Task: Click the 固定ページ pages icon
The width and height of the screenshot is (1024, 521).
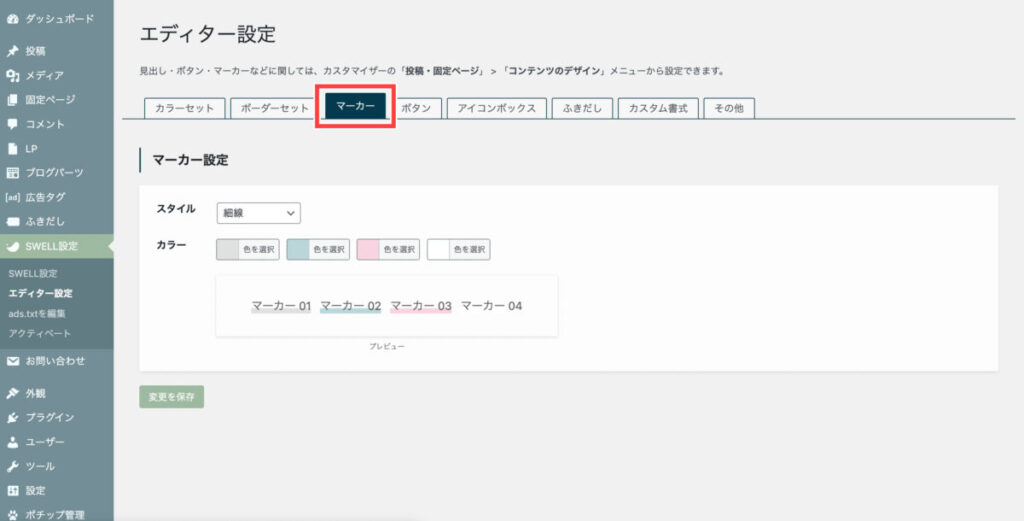Action: click(x=12, y=100)
